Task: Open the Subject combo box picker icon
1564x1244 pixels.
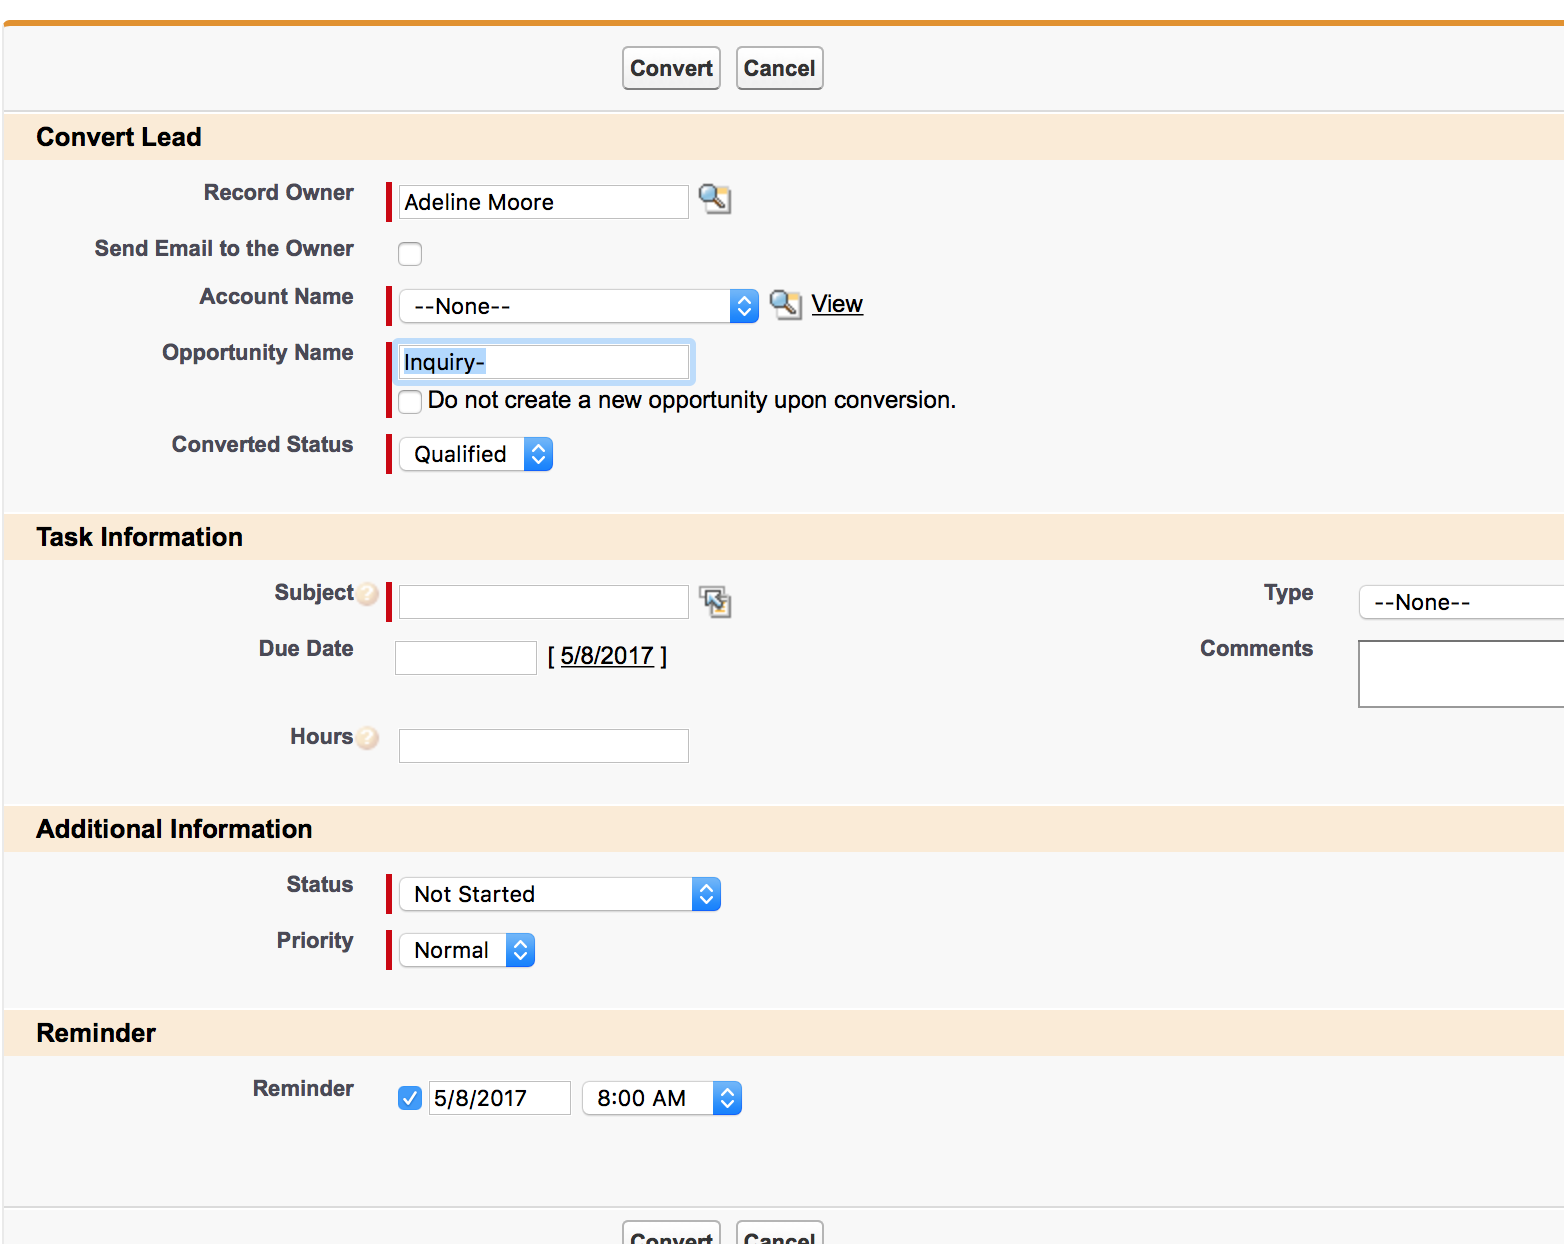Action: click(x=714, y=601)
